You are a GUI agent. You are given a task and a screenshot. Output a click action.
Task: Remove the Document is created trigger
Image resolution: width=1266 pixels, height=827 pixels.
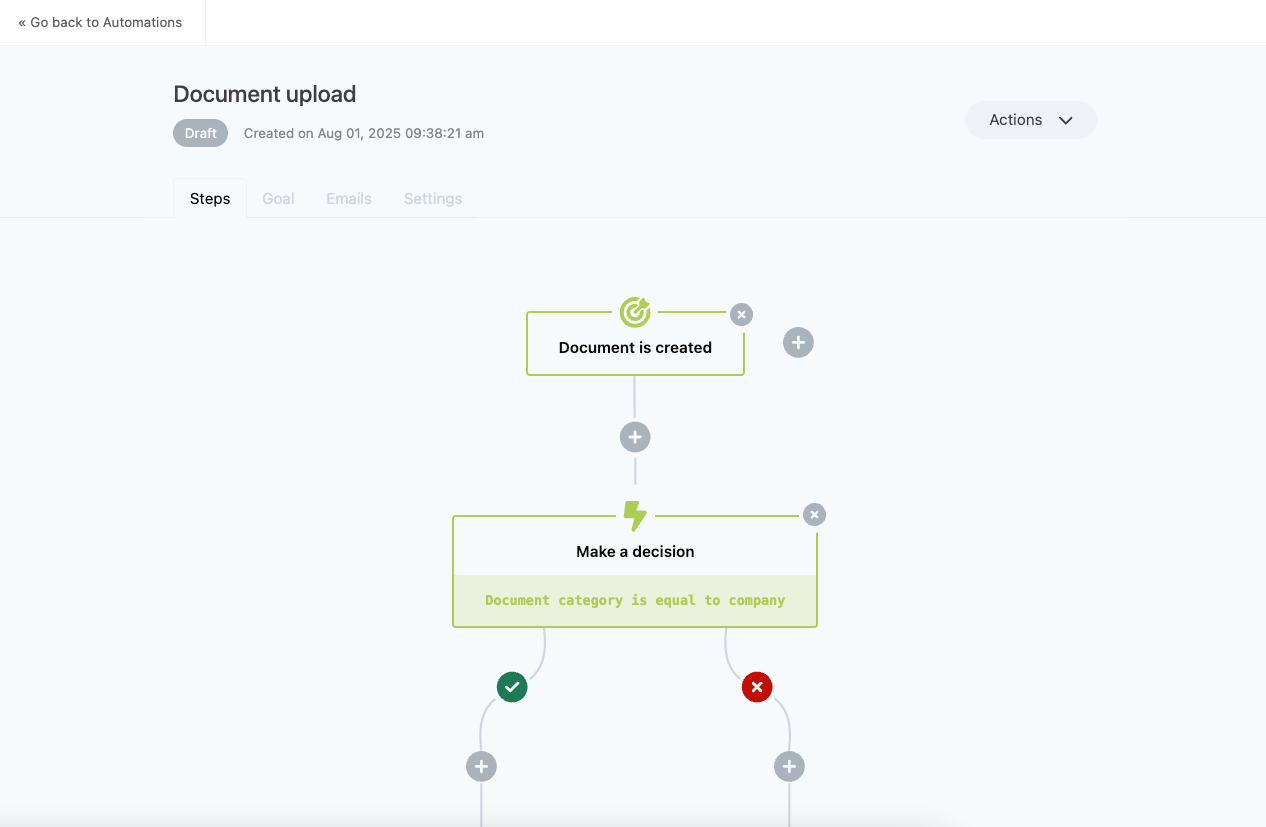point(741,315)
